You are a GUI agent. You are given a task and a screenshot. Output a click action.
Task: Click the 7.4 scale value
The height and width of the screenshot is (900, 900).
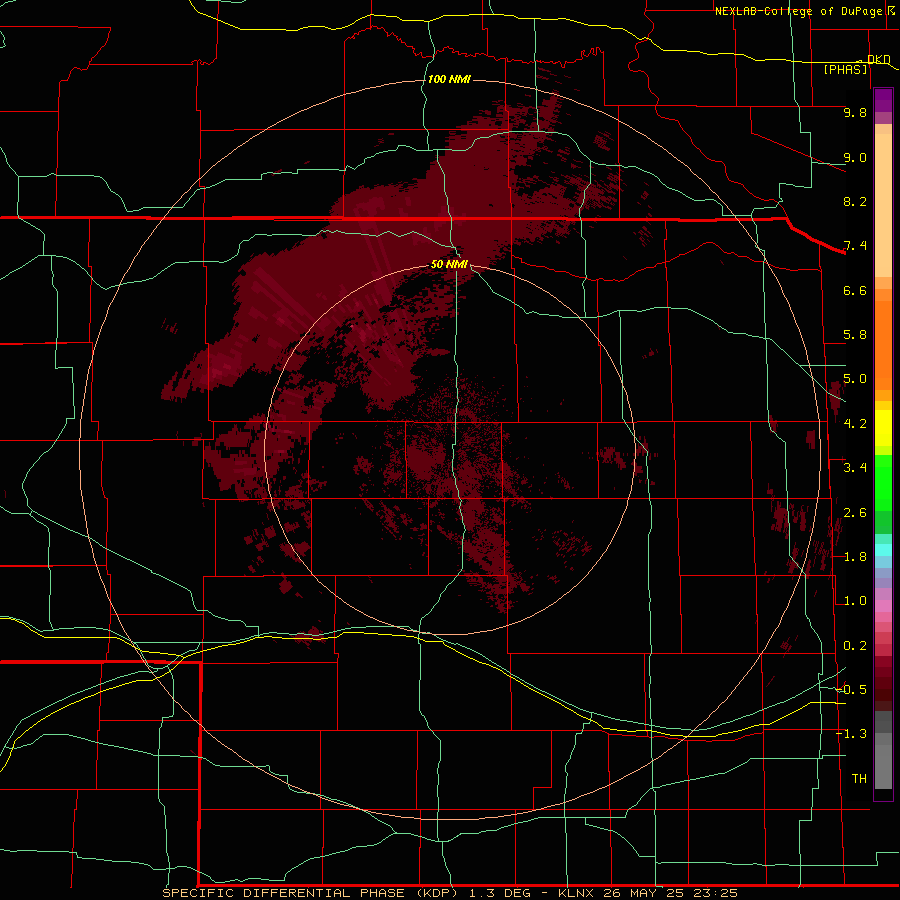click(855, 246)
